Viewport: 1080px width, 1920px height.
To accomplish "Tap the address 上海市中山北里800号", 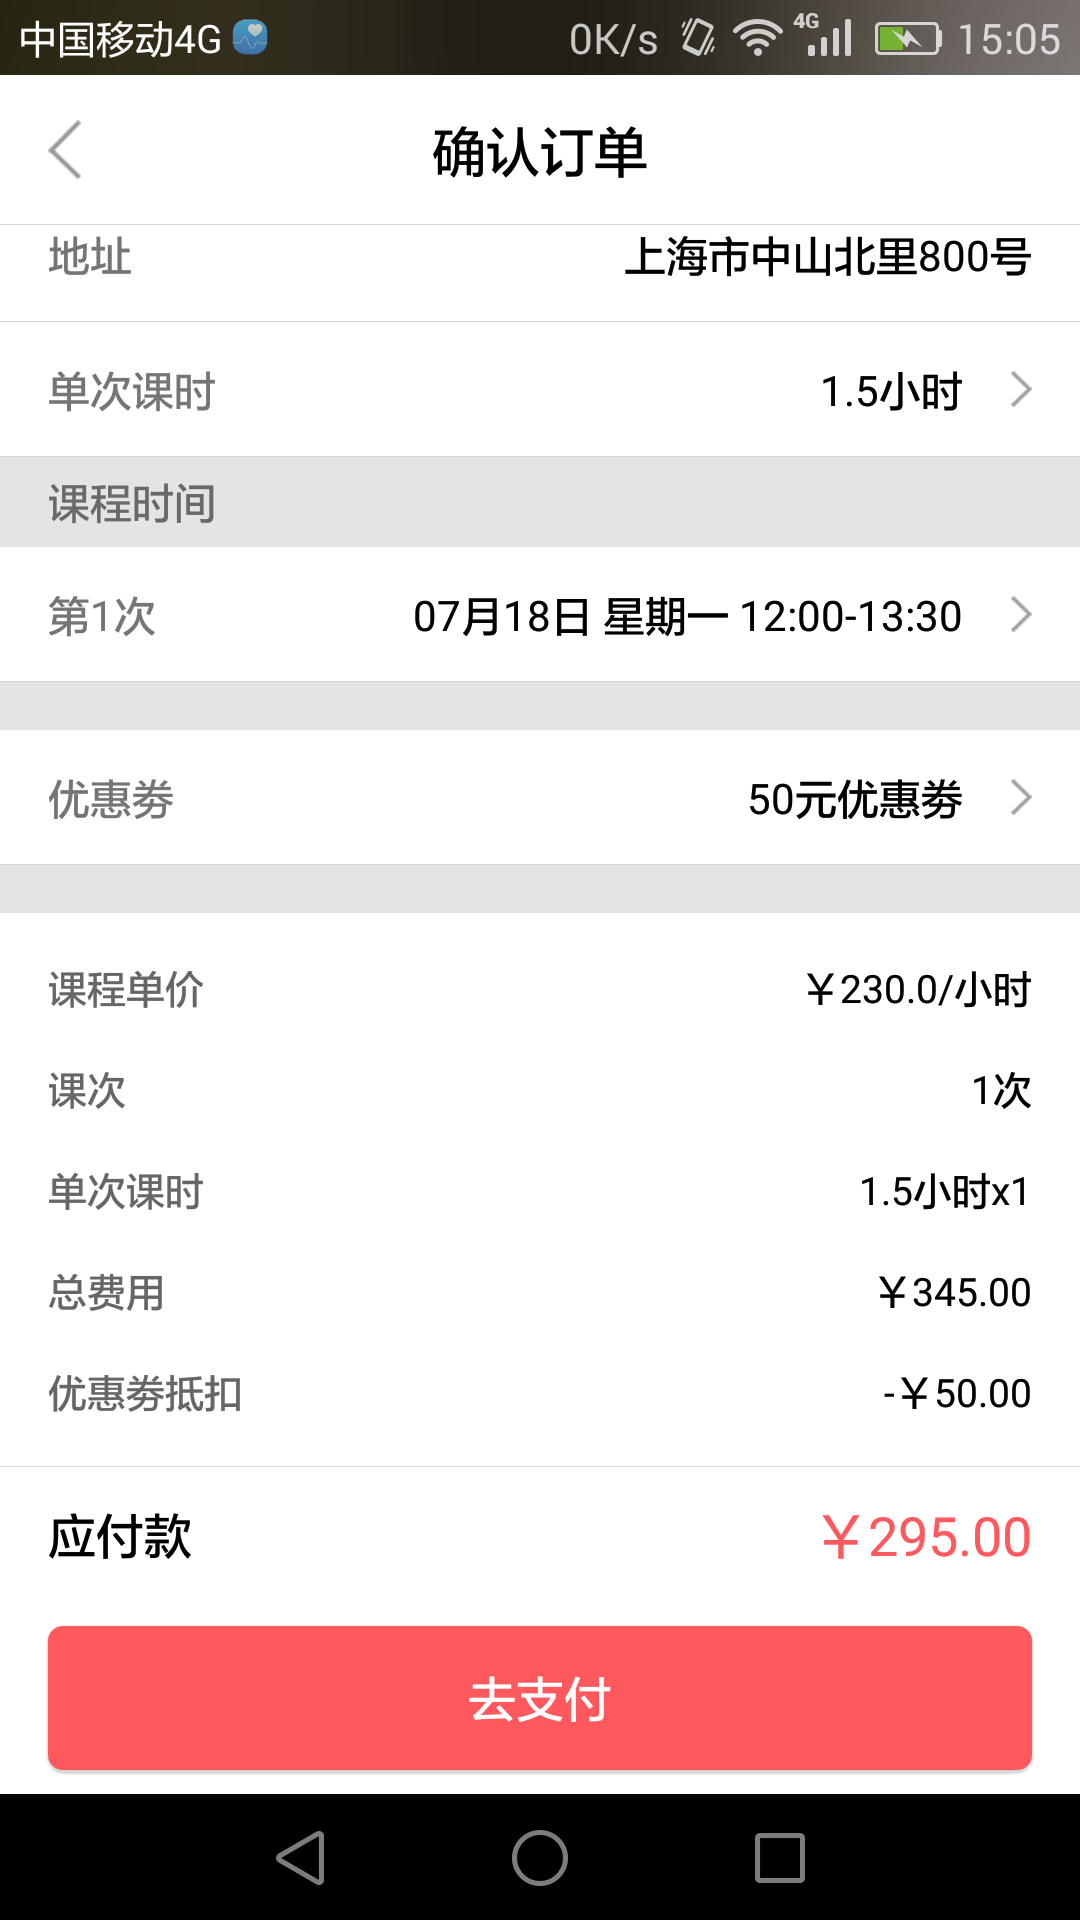I will tap(828, 257).
